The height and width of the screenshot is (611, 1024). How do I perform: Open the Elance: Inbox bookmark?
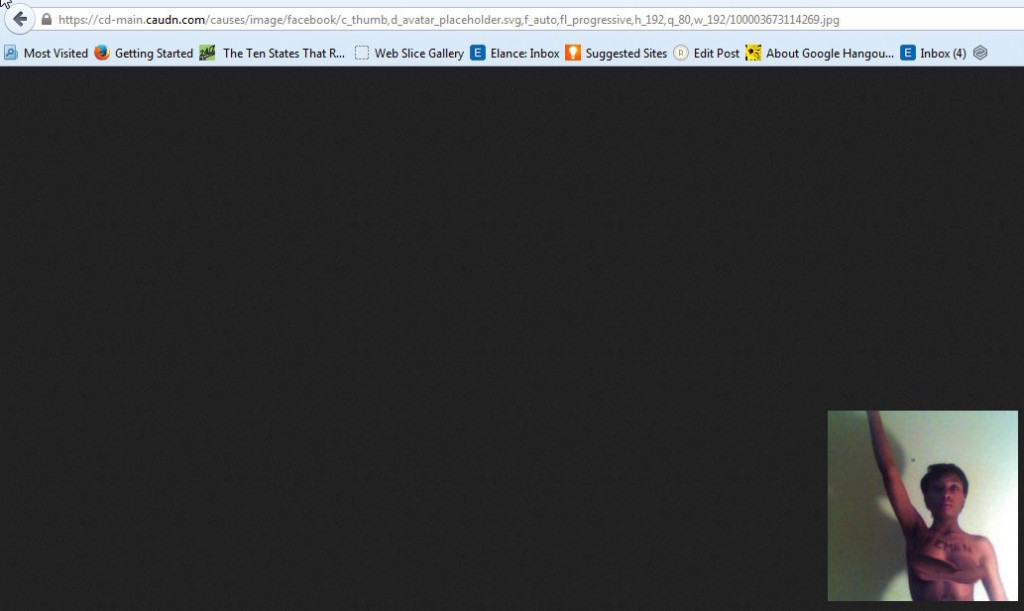click(524, 53)
